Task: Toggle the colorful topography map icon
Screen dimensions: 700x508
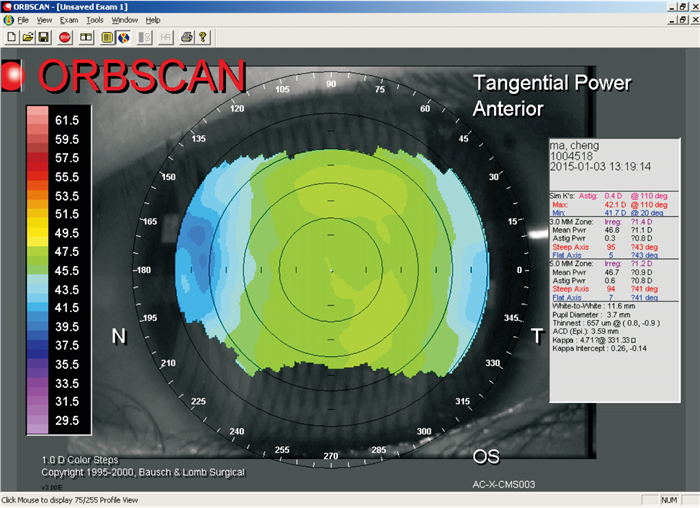Action: pos(124,37)
